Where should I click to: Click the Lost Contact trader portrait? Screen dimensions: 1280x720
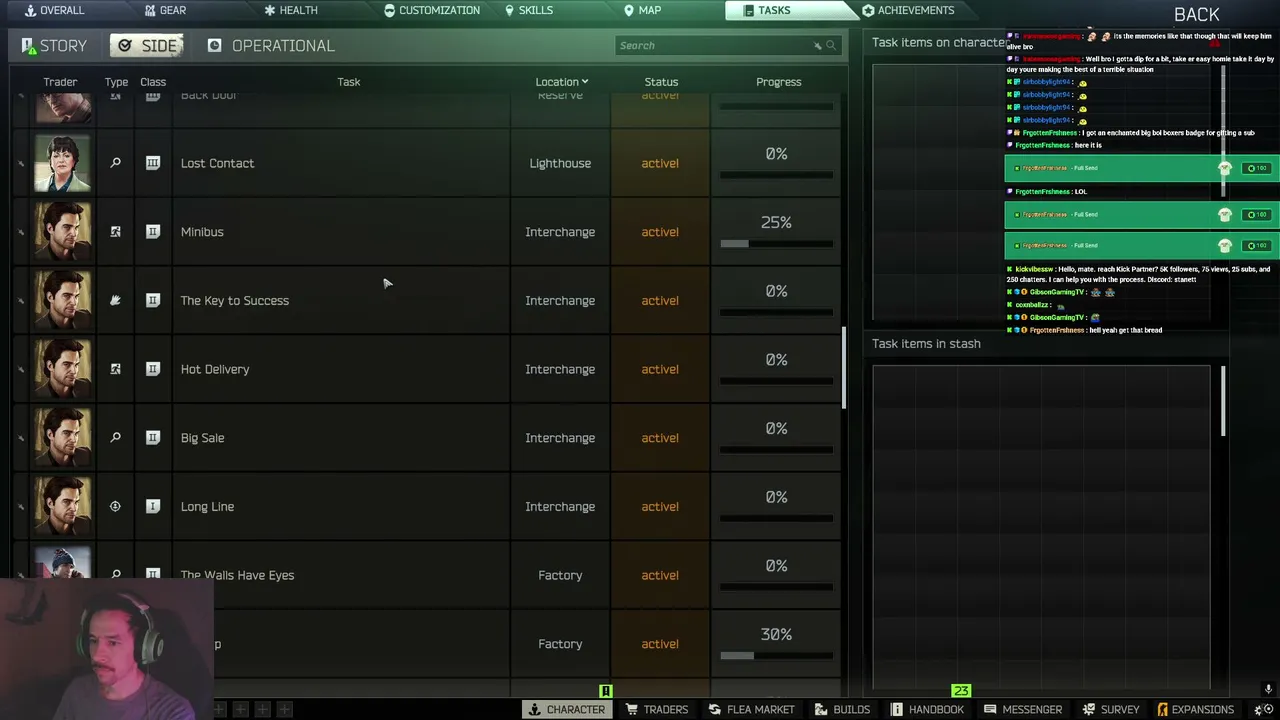tap(62, 163)
